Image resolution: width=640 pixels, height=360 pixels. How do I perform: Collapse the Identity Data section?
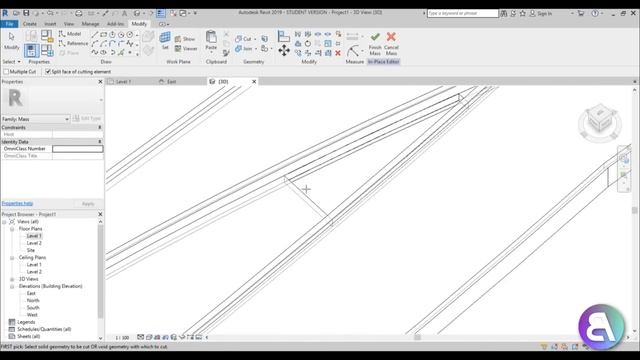(100, 142)
